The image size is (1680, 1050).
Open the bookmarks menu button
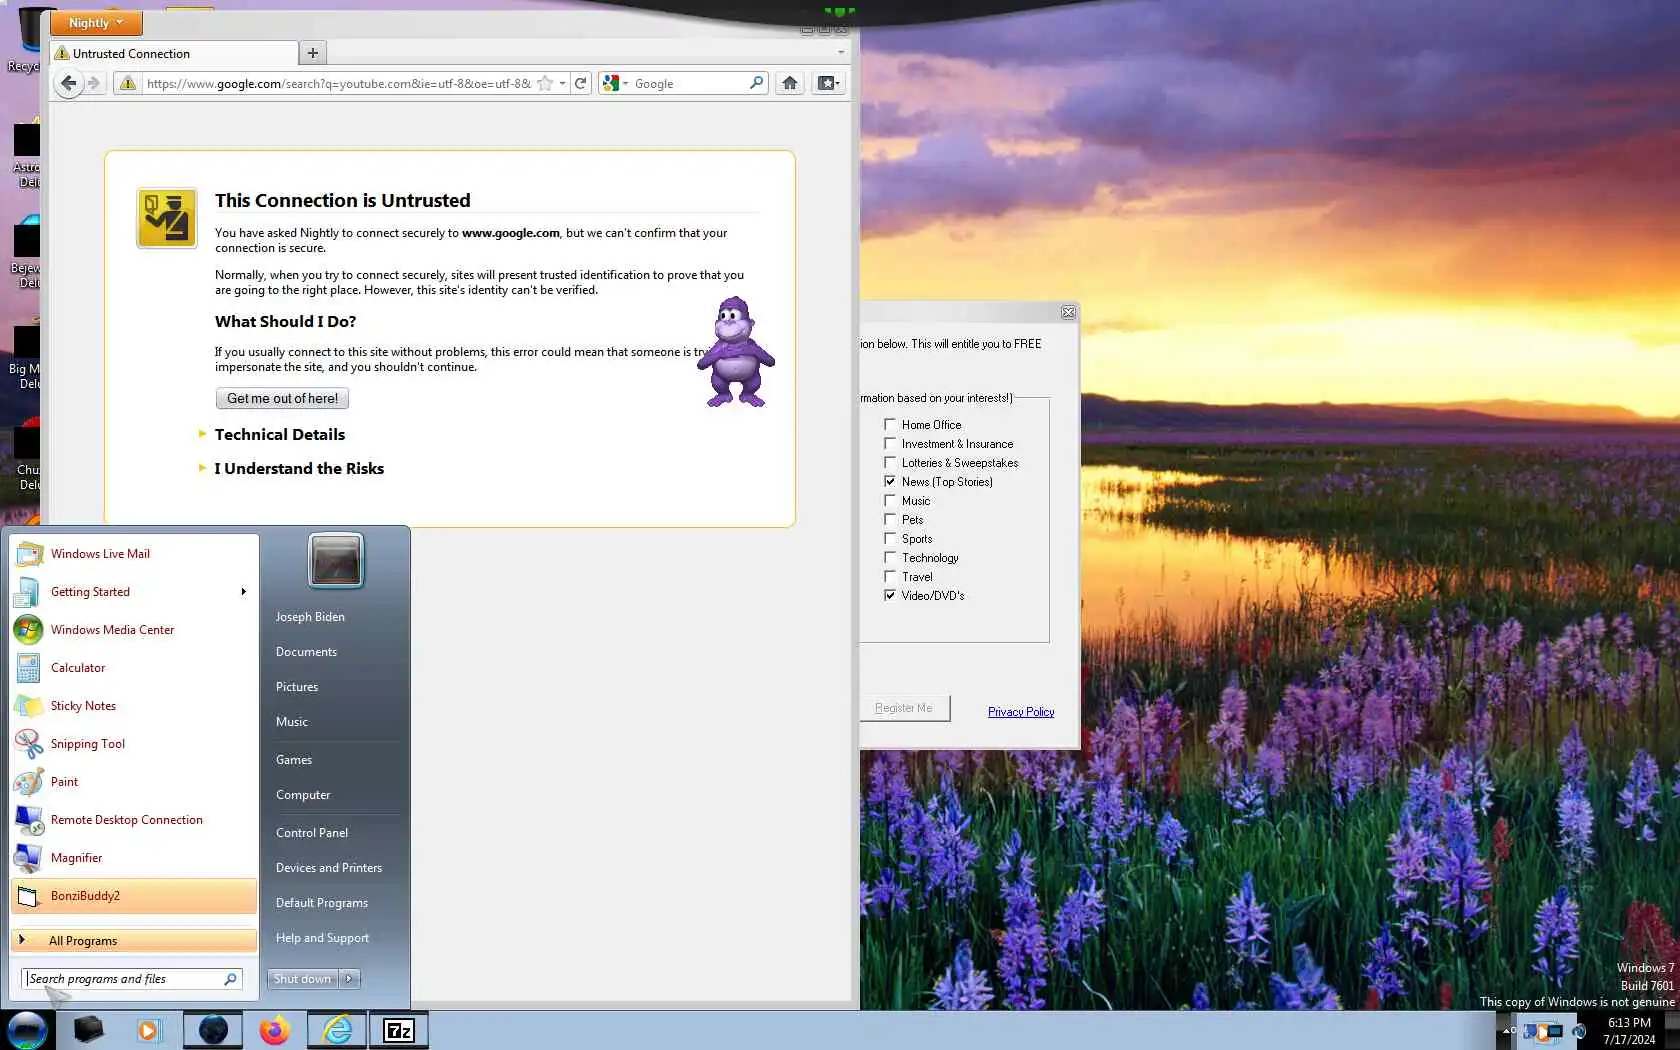(828, 83)
